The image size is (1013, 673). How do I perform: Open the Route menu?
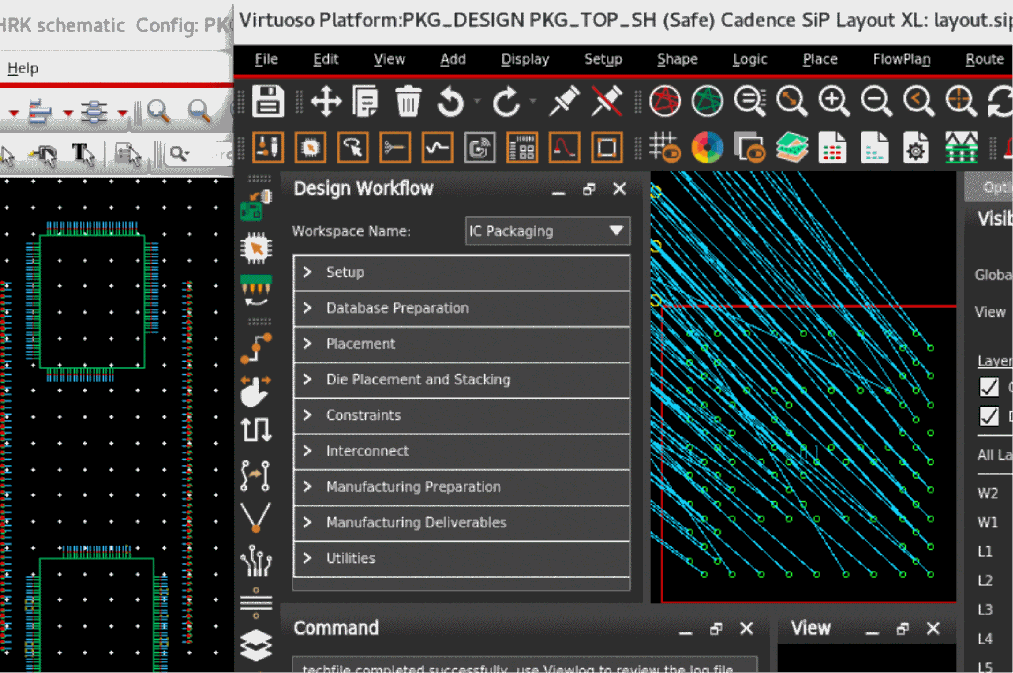coord(984,59)
